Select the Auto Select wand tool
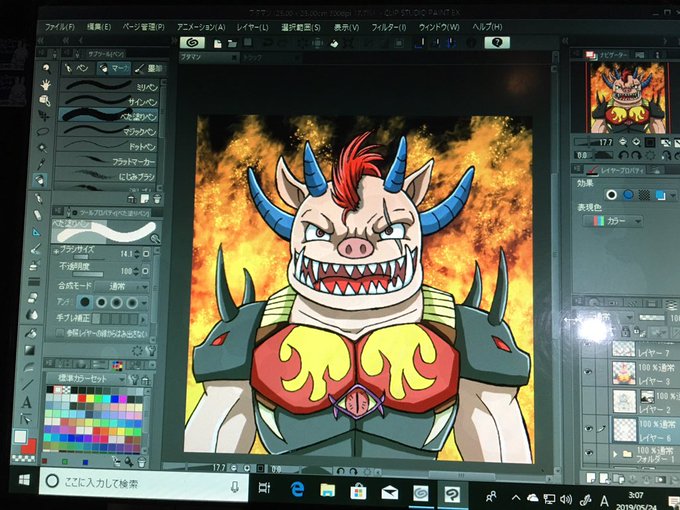 [42, 147]
